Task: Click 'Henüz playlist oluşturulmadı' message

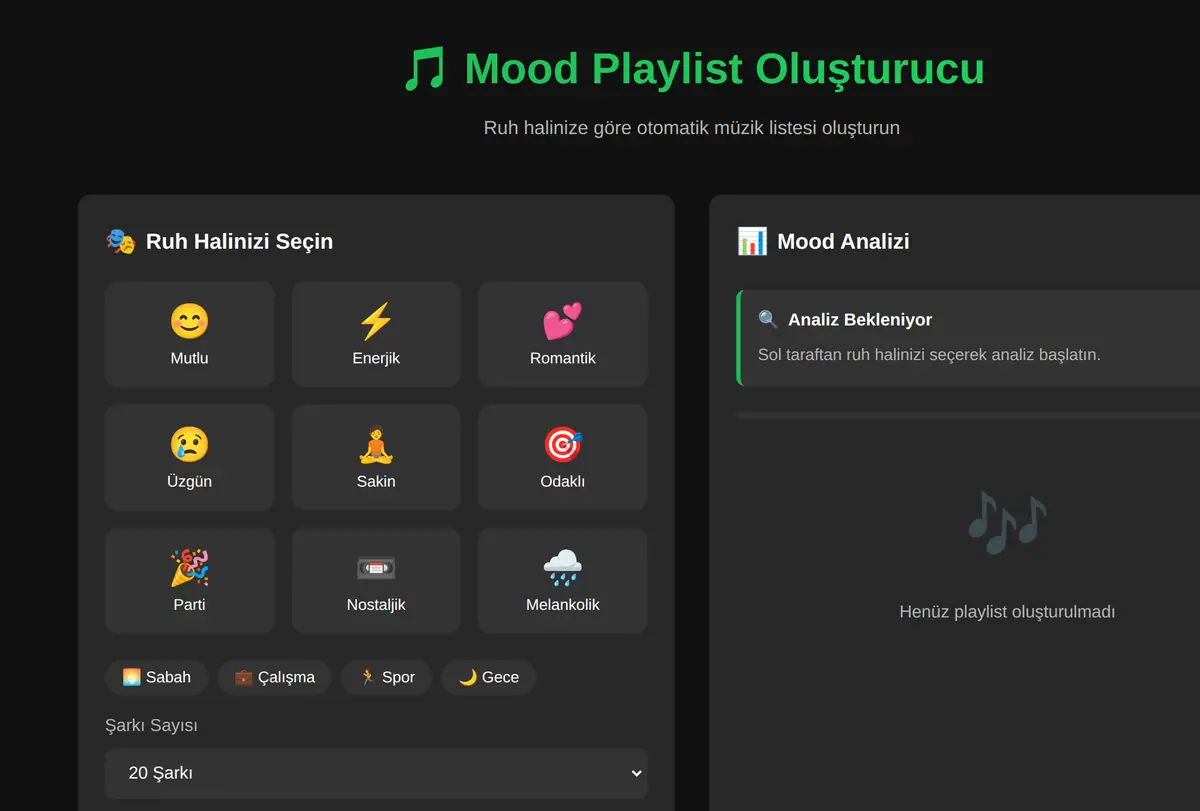Action: pyautogui.click(x=1007, y=612)
